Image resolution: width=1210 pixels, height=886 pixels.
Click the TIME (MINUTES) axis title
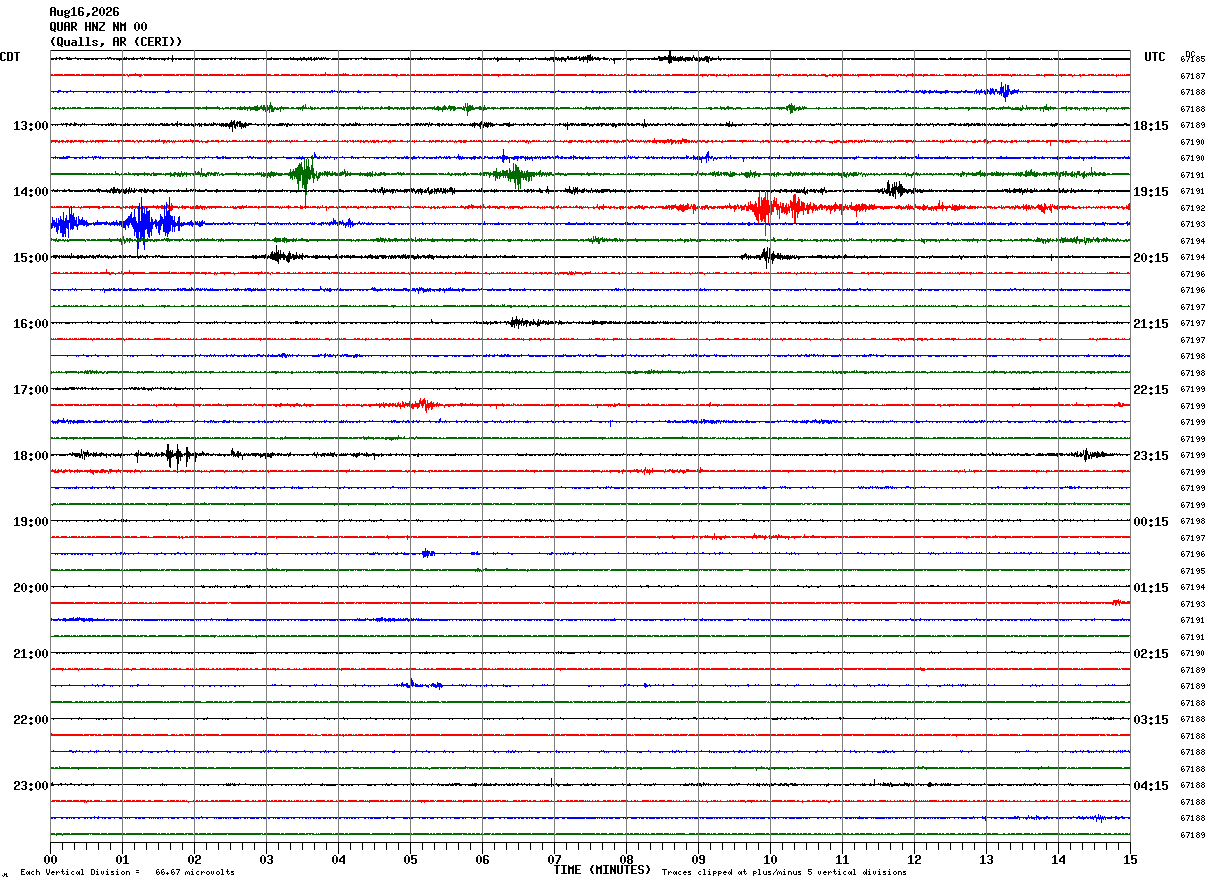click(602, 870)
